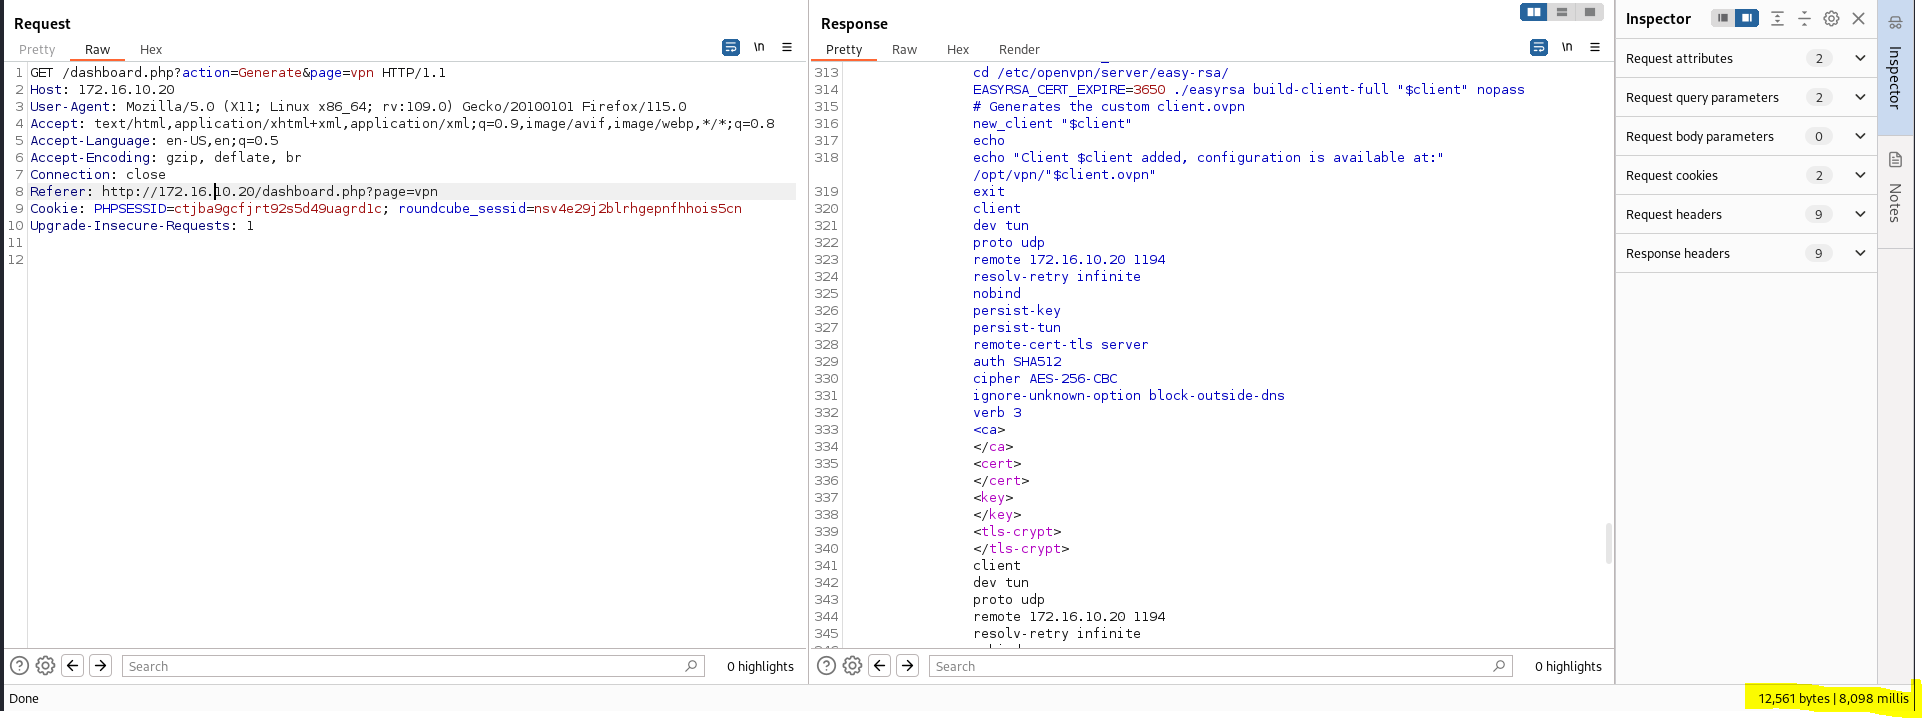Open Response panel hamburger options menu

[1595, 47]
